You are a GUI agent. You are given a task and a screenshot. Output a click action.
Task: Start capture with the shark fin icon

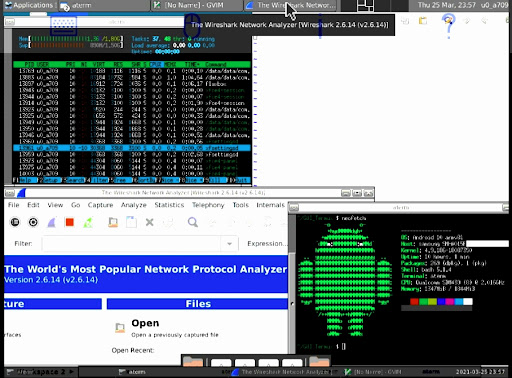(51, 222)
